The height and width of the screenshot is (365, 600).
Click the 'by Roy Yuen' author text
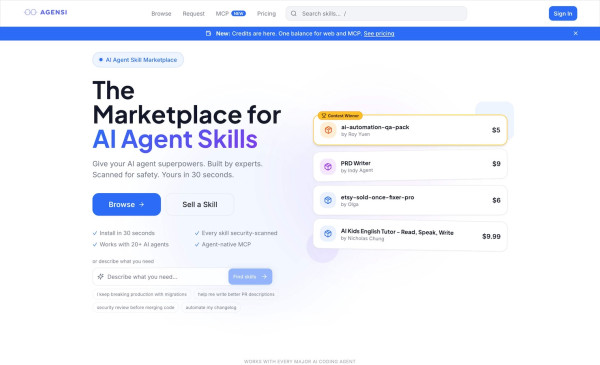[x=355, y=134]
